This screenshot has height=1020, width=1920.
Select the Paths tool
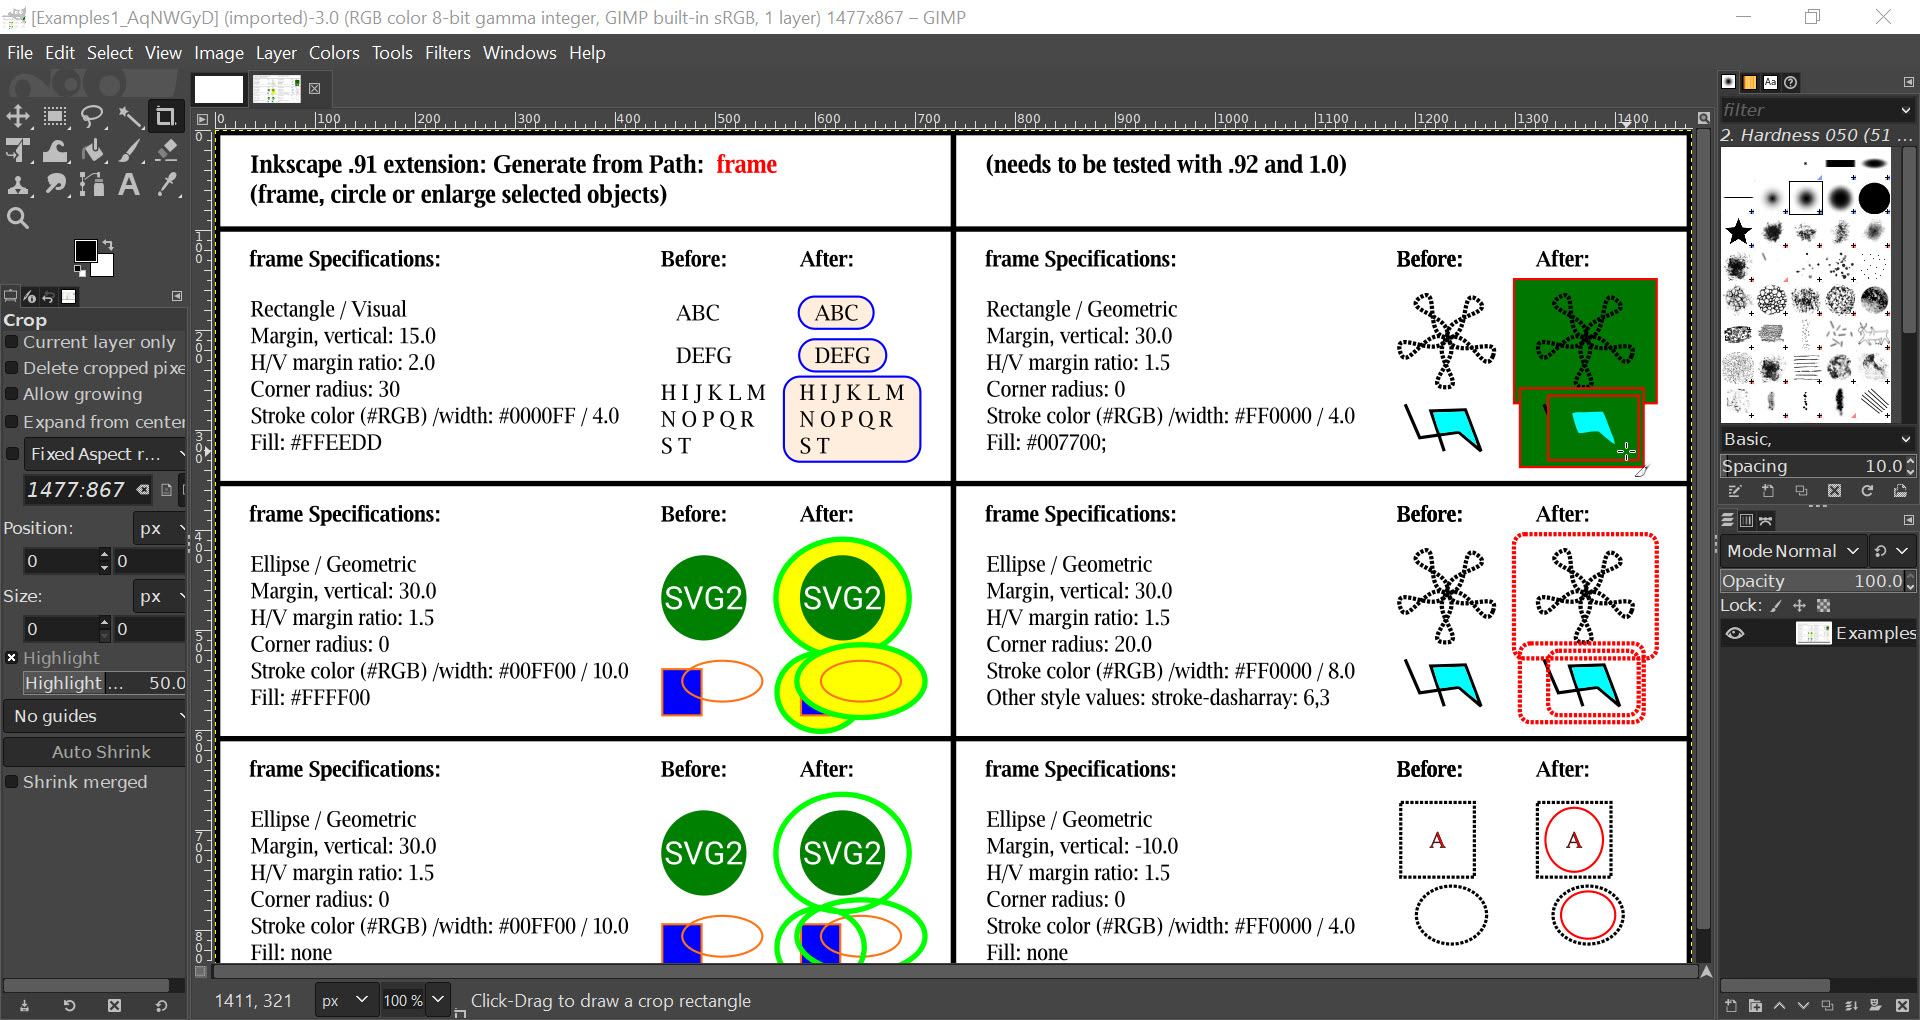(93, 185)
